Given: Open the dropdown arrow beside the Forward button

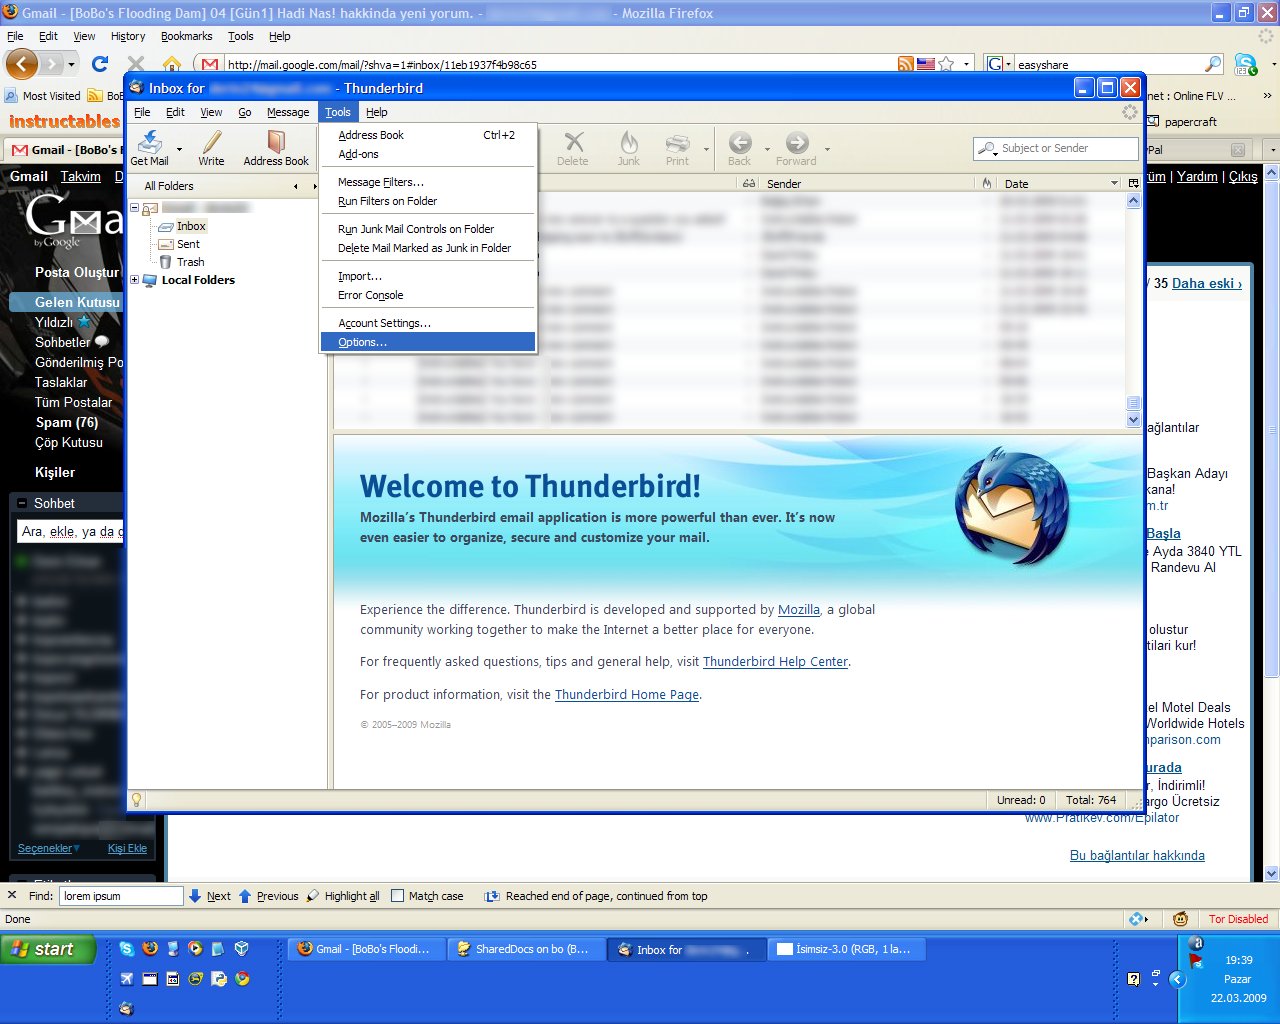Looking at the screenshot, I should pos(827,149).
